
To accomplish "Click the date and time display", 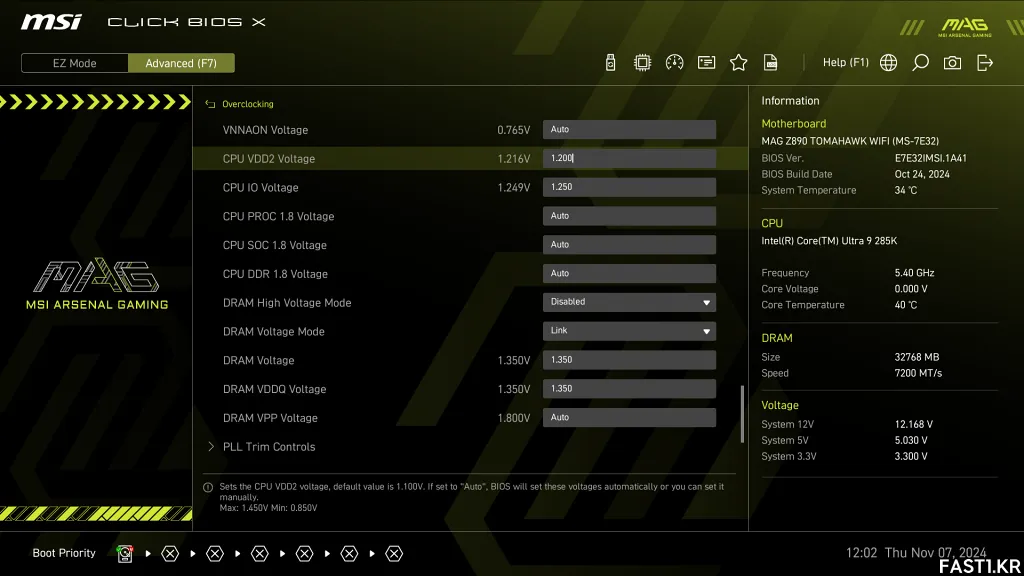I will [916, 552].
